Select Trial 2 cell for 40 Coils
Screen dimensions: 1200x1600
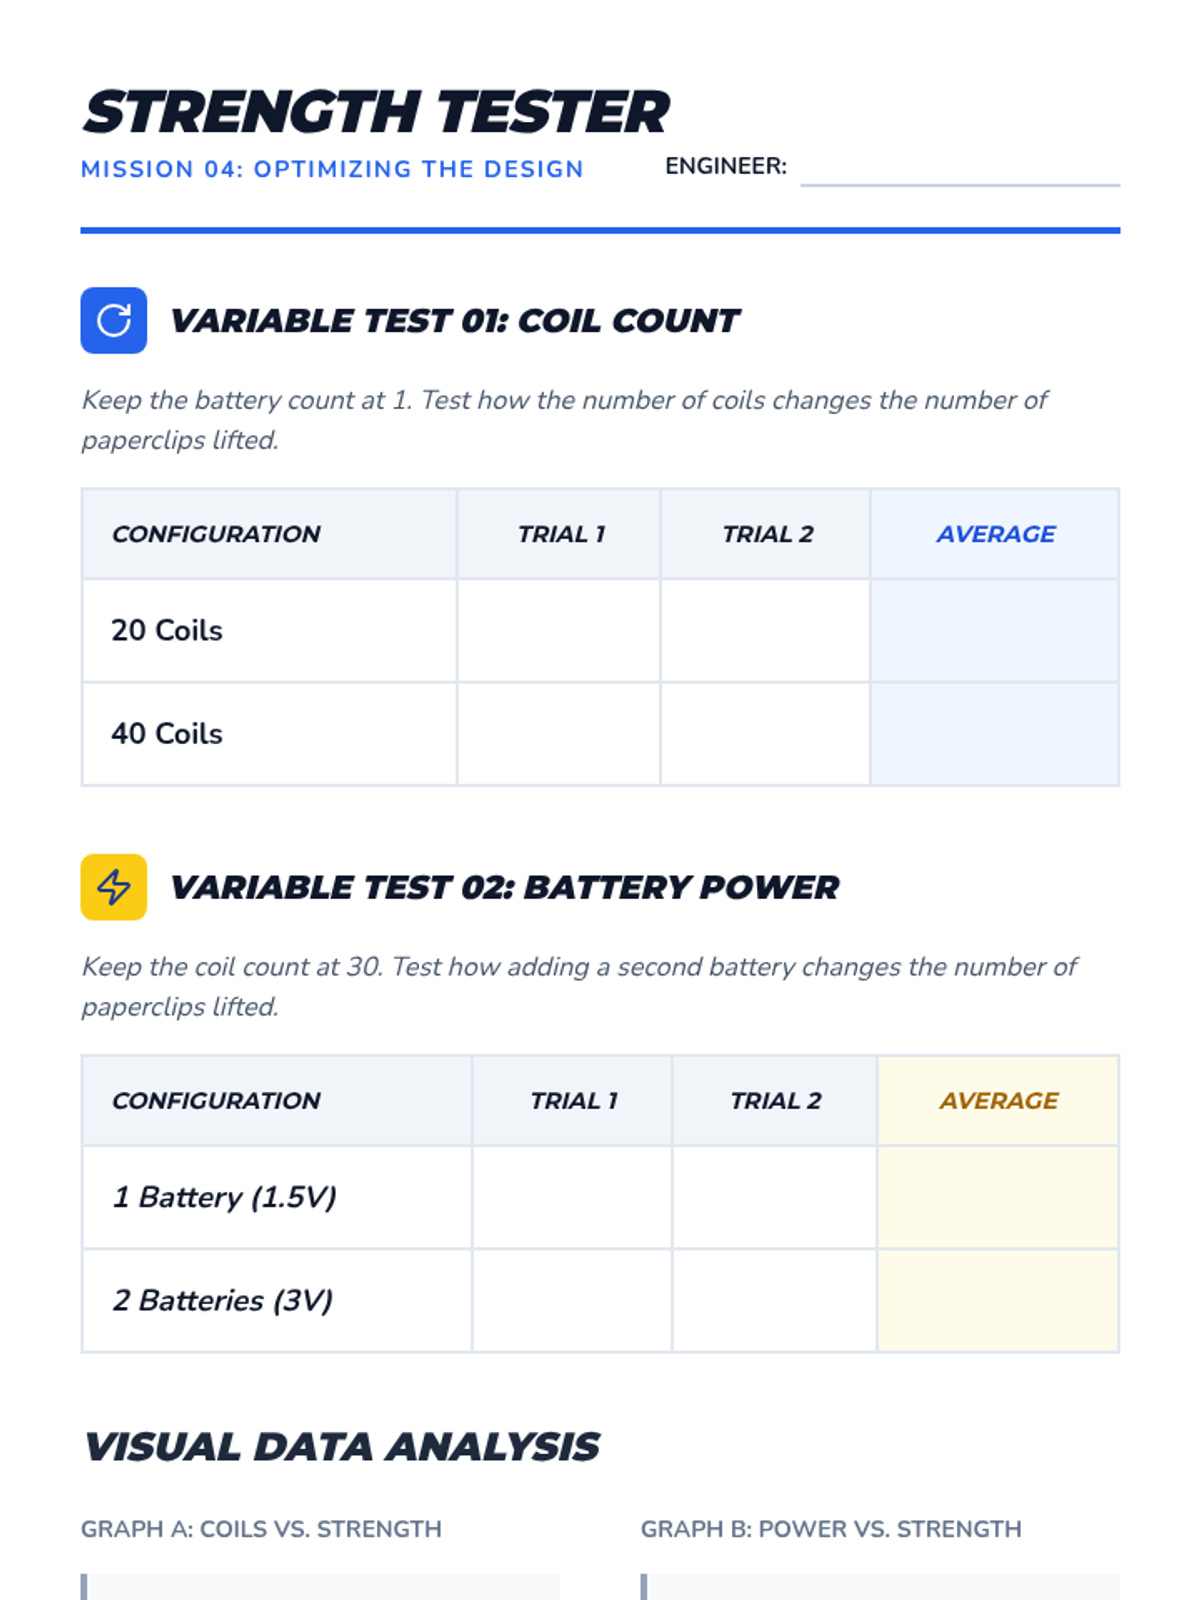[x=765, y=734]
